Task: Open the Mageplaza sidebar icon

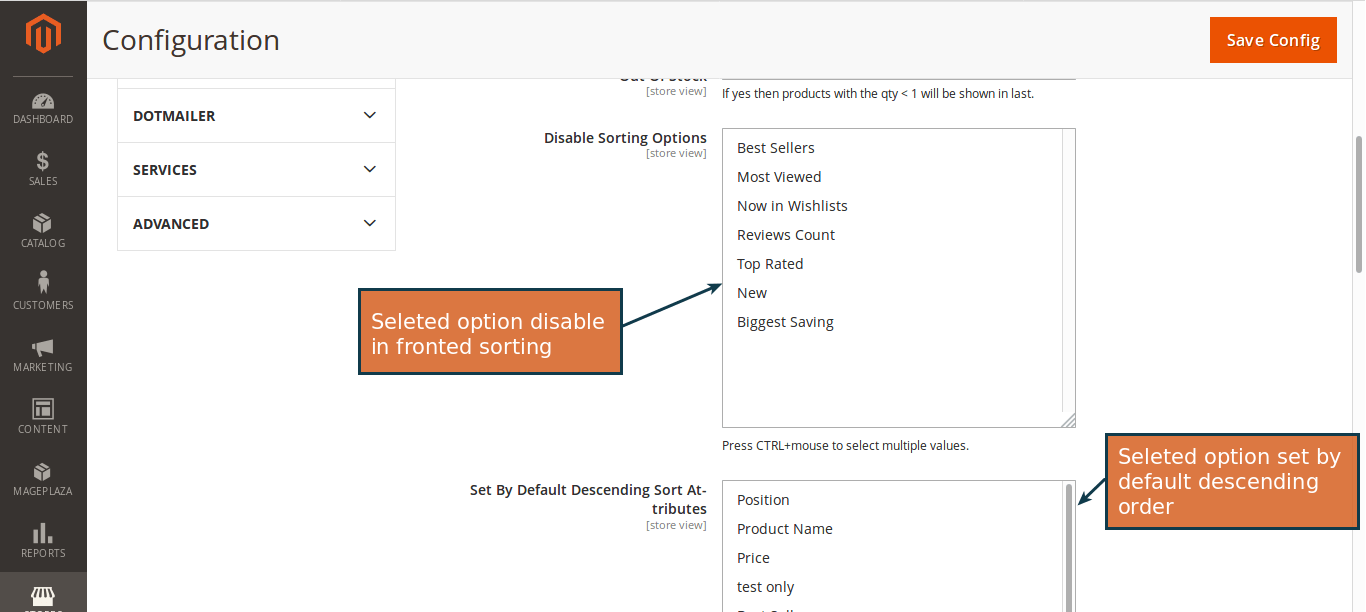Action: tap(43, 477)
